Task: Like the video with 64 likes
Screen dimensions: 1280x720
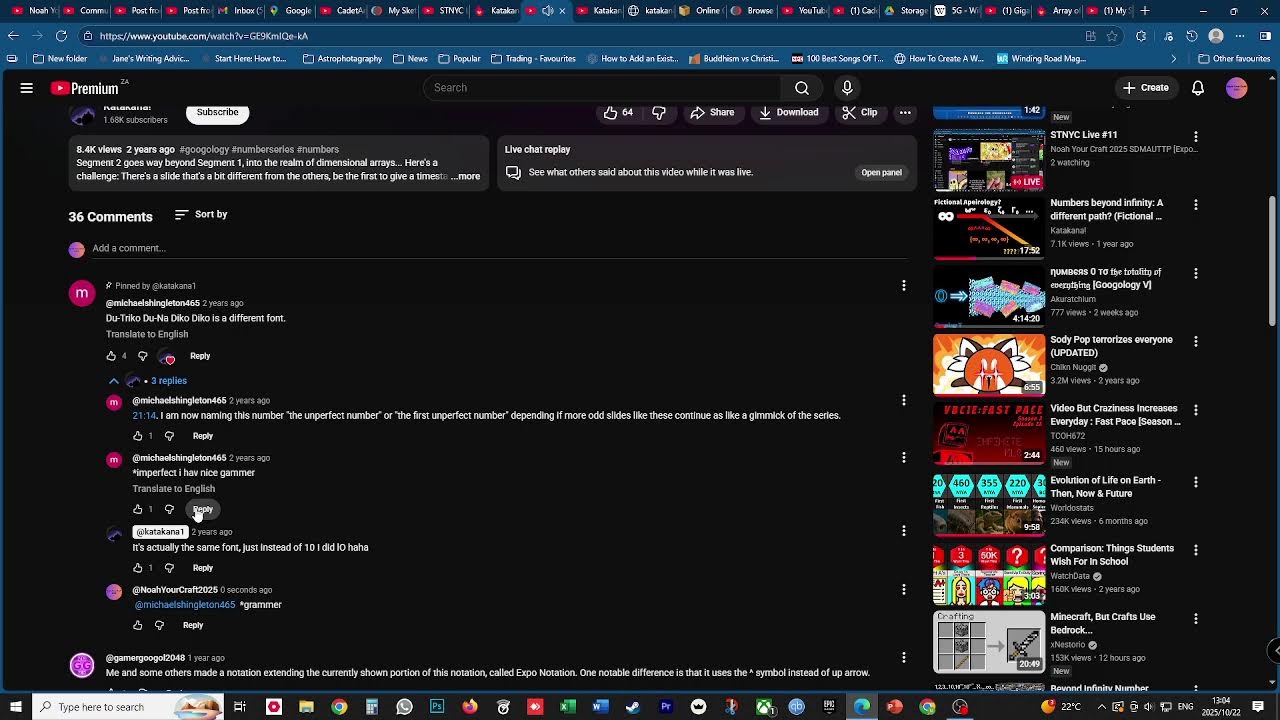Action: [x=619, y=113]
